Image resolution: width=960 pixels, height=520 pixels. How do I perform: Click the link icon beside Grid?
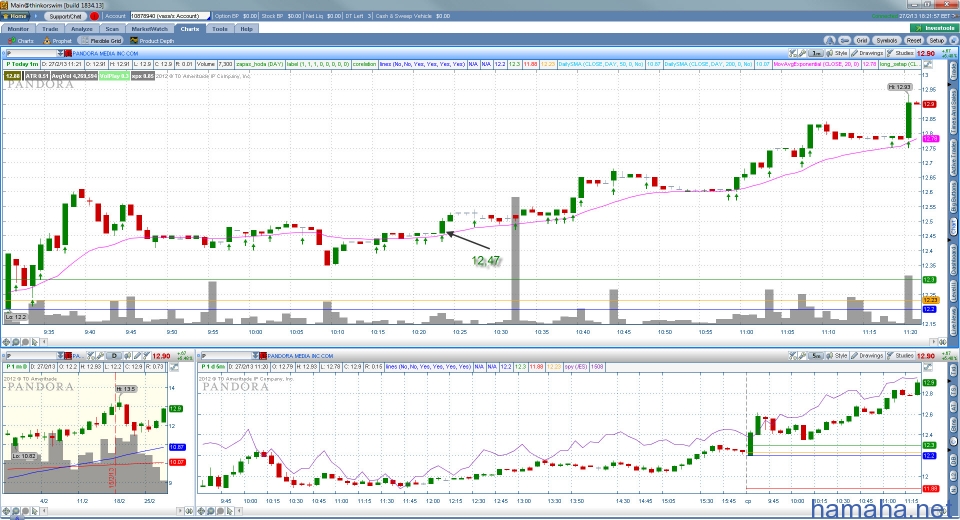click(845, 40)
